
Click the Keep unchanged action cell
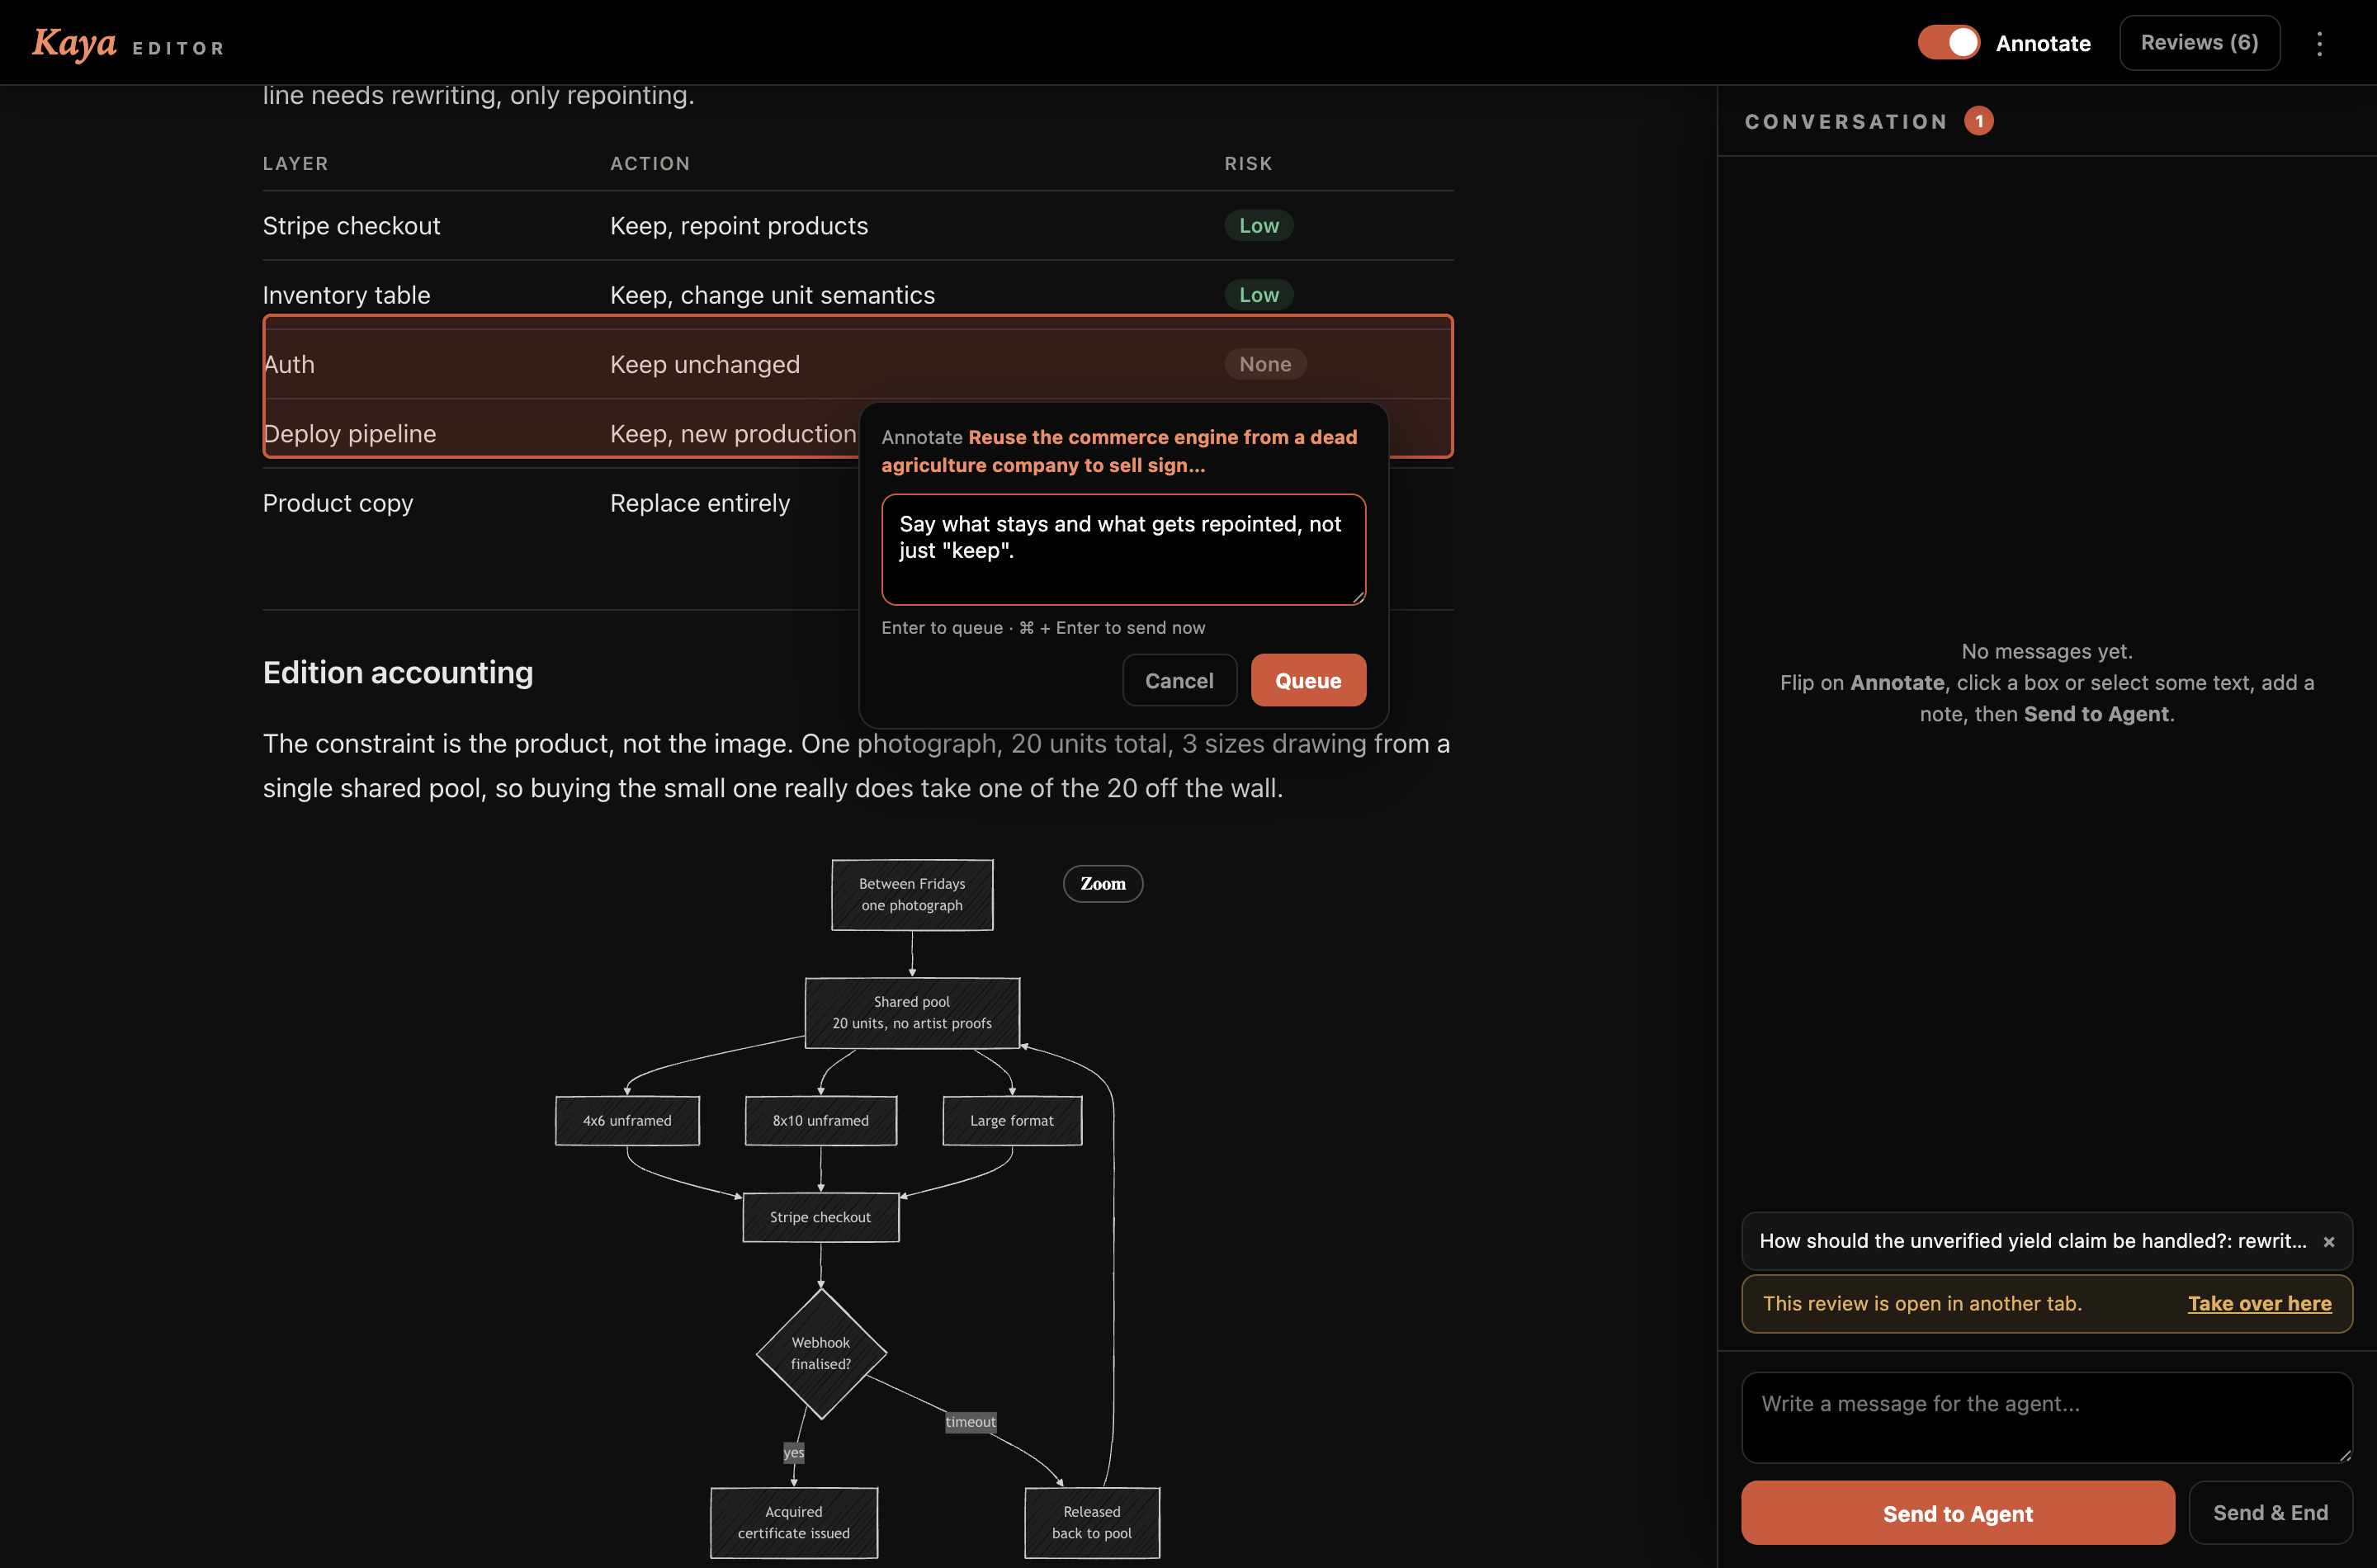705,364
